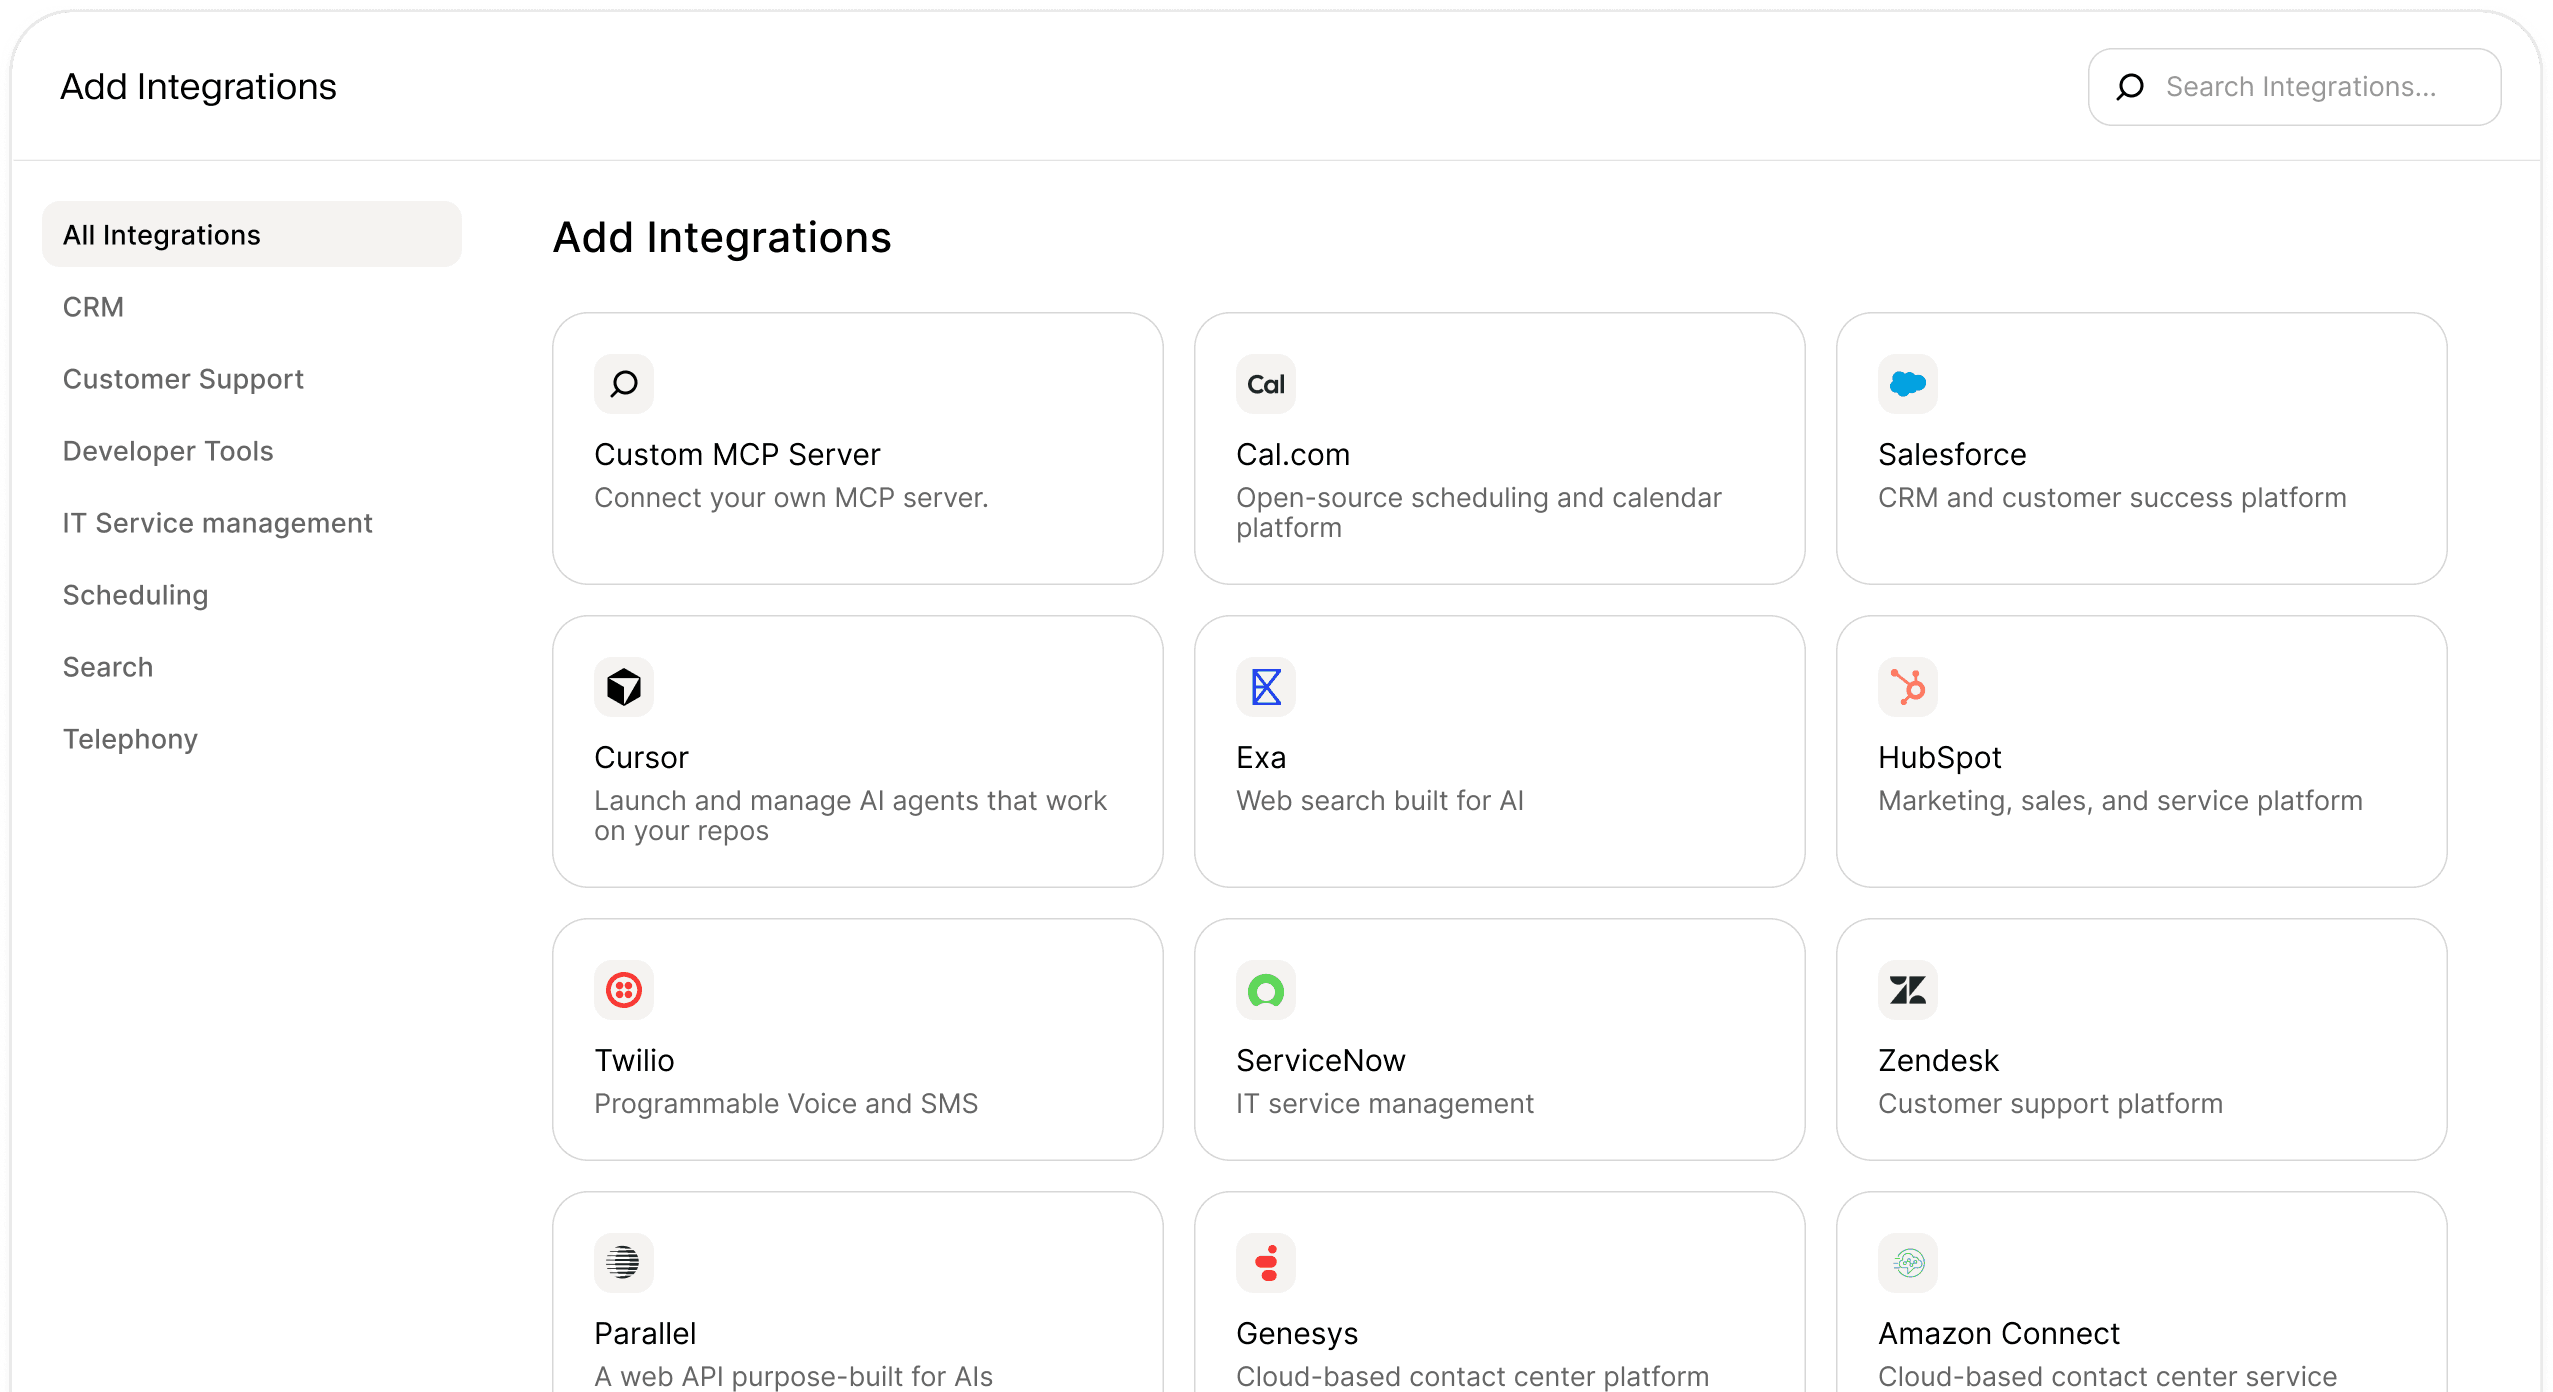Viewport: 2553px width, 1392px height.
Task: Click "Connect your own MCP server." text
Action: pyautogui.click(x=791, y=498)
